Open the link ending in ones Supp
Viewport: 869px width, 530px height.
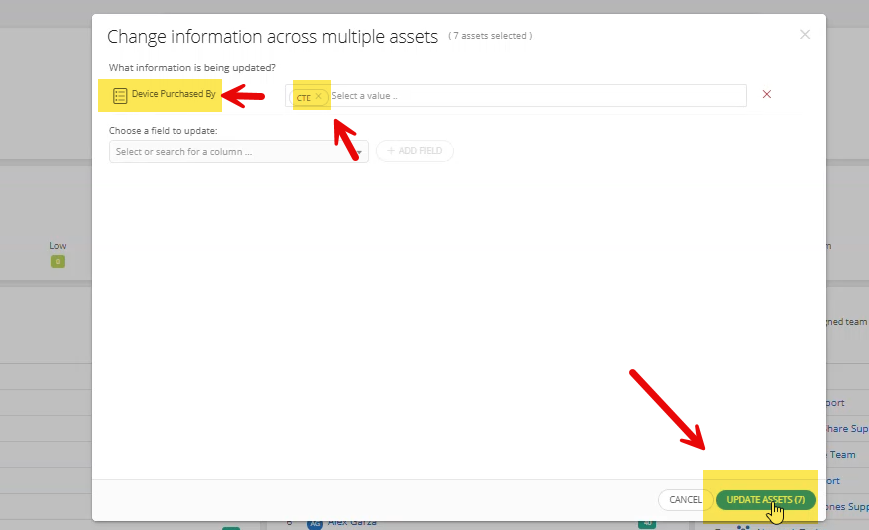pyautogui.click(x=844, y=507)
